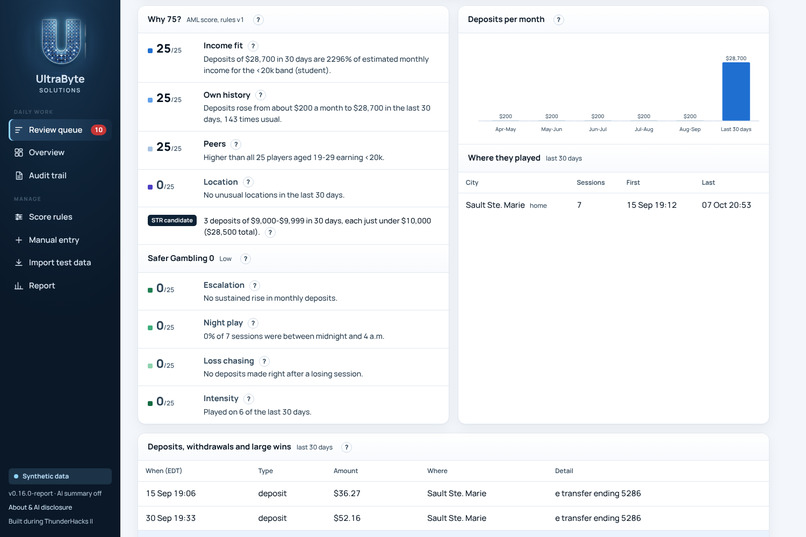Click the Import test data download icon
The image size is (806, 537).
19,263
